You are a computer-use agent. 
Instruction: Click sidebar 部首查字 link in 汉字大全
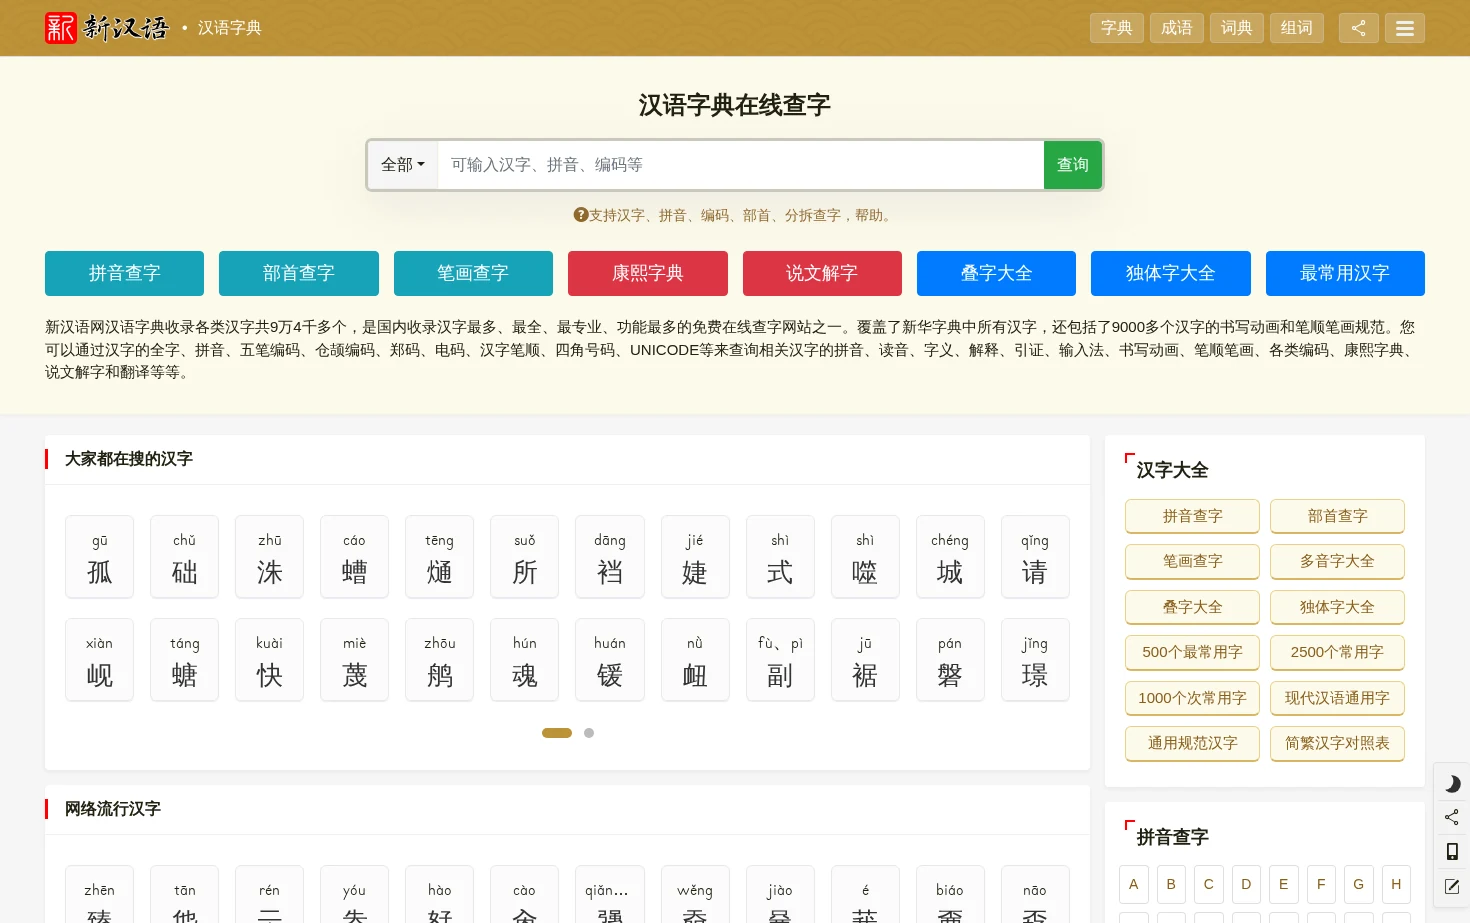point(1337,516)
